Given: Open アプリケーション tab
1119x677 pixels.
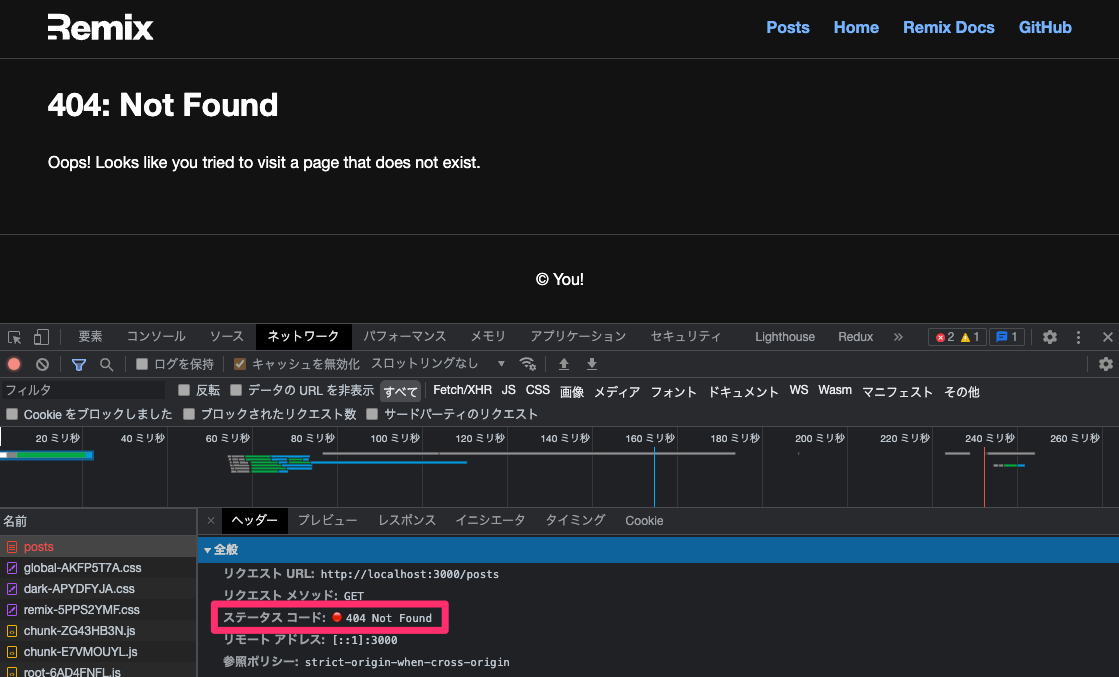Looking at the screenshot, I should [578, 337].
